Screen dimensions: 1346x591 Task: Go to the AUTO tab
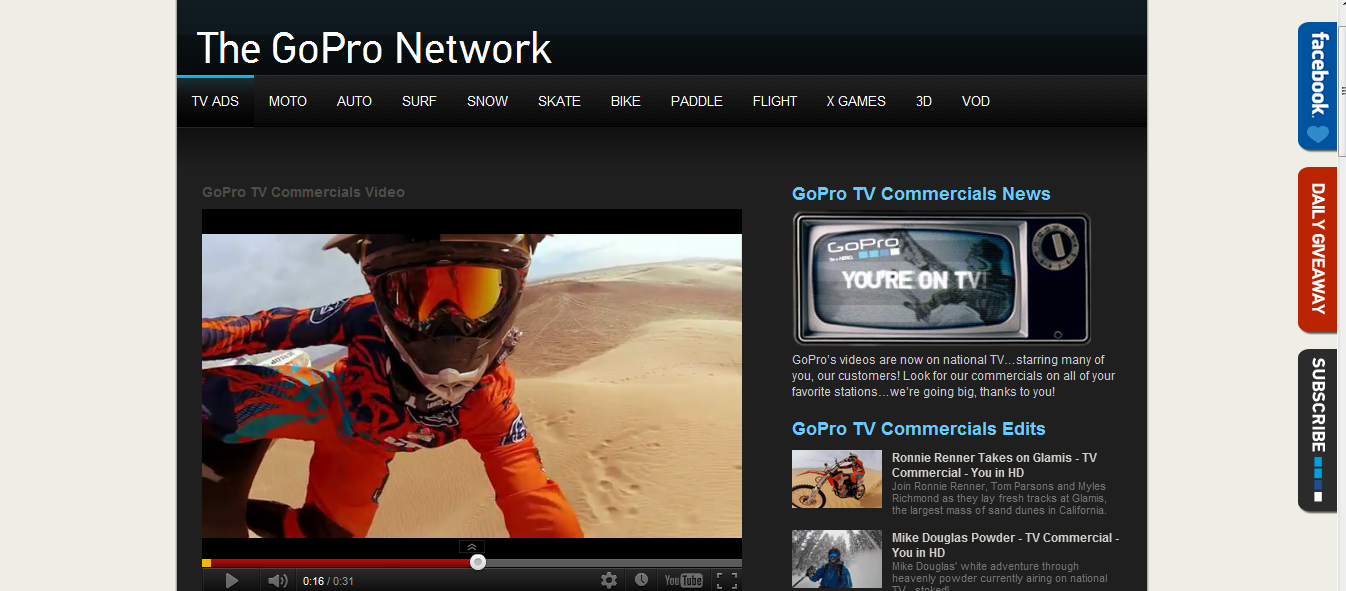354,101
